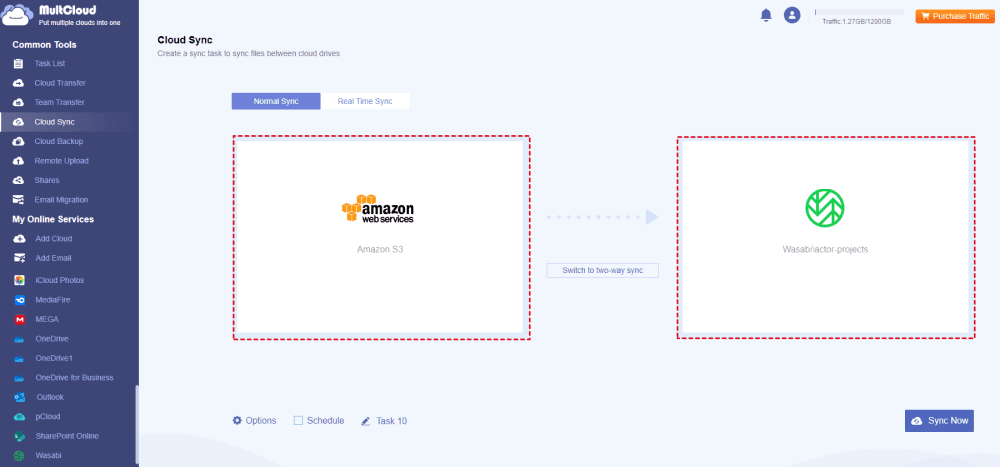Click the Shares sidebar icon
The width and height of the screenshot is (1000, 467).
(x=19, y=180)
